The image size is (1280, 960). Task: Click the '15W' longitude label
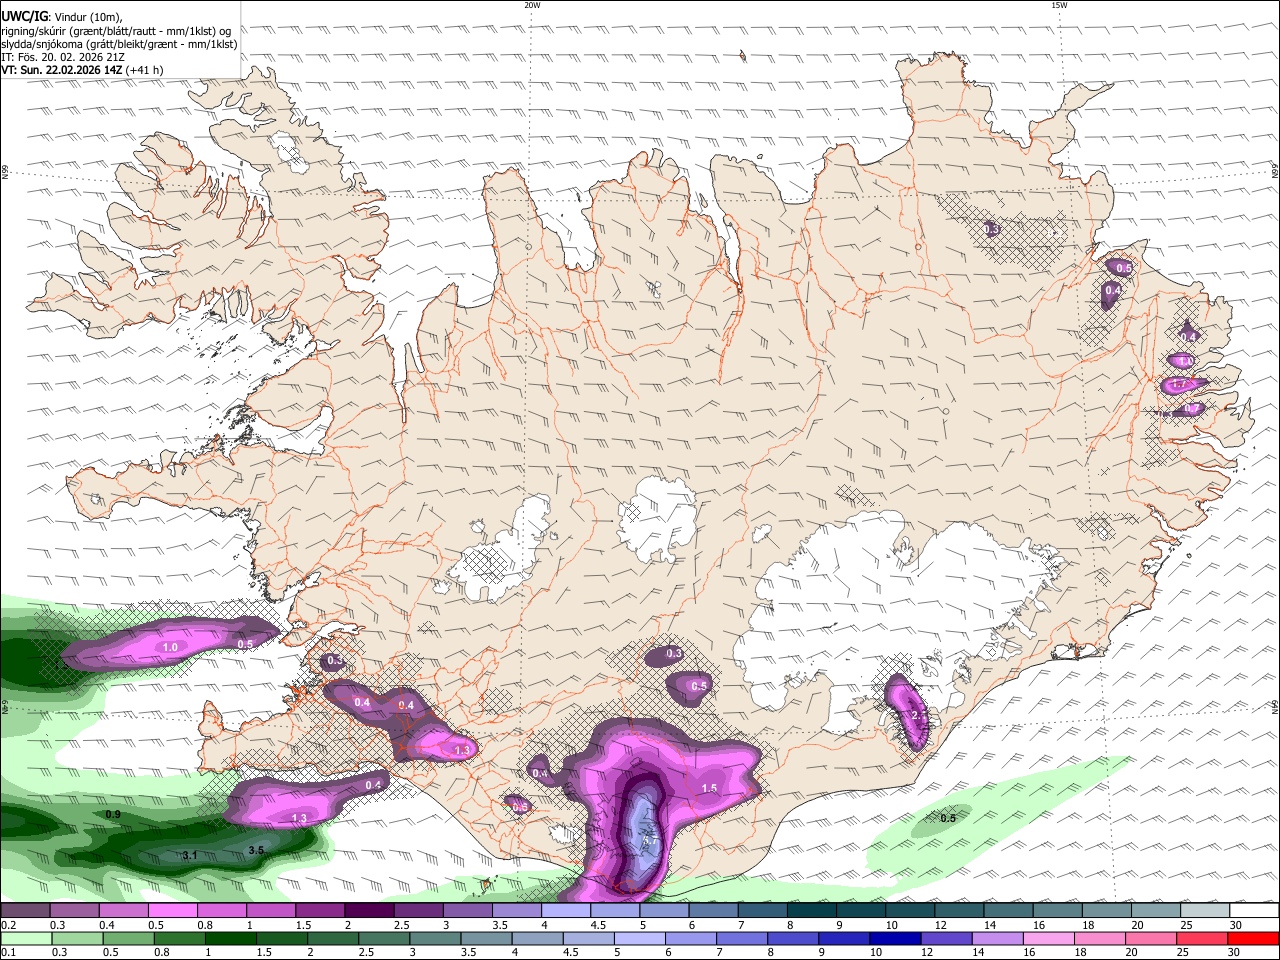coord(1059,5)
